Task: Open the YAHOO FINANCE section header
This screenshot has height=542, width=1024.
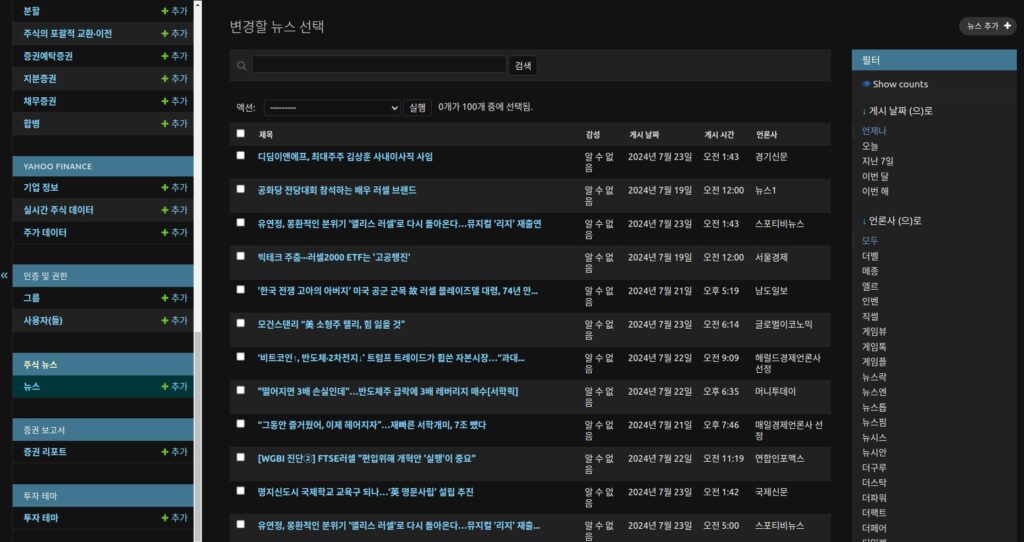Action: [x=57, y=167]
